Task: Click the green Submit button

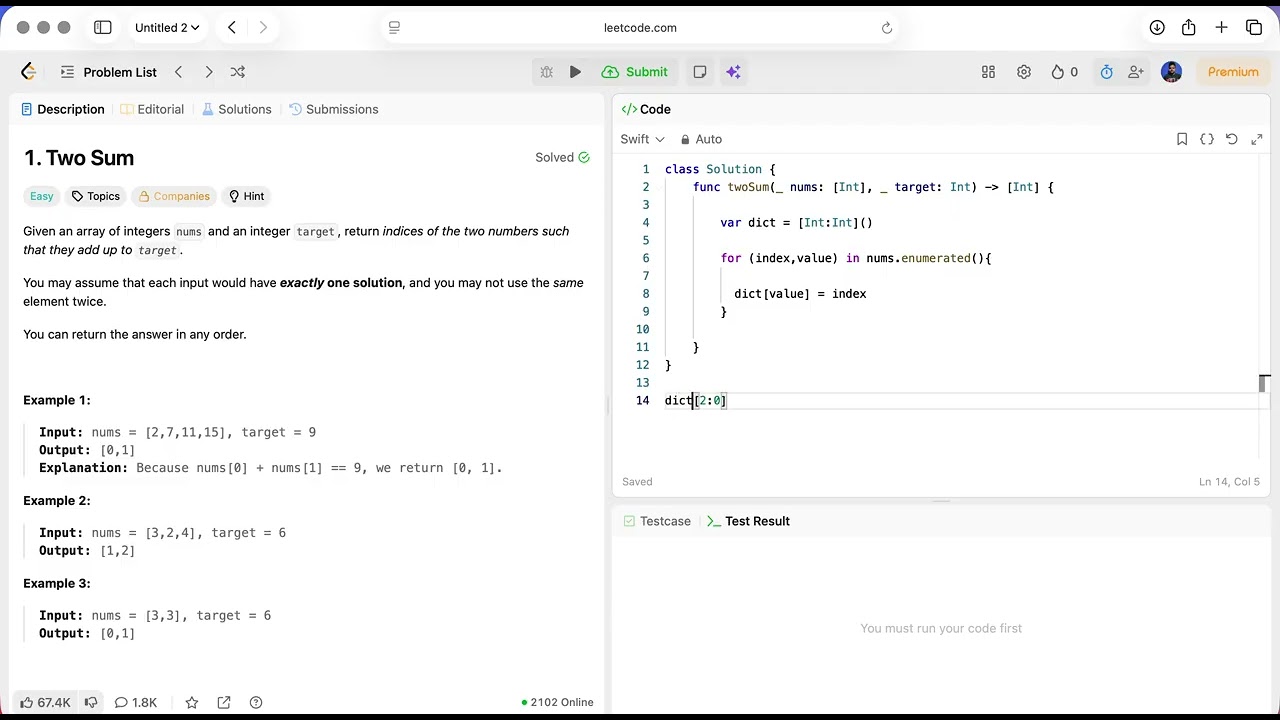Action: (635, 72)
